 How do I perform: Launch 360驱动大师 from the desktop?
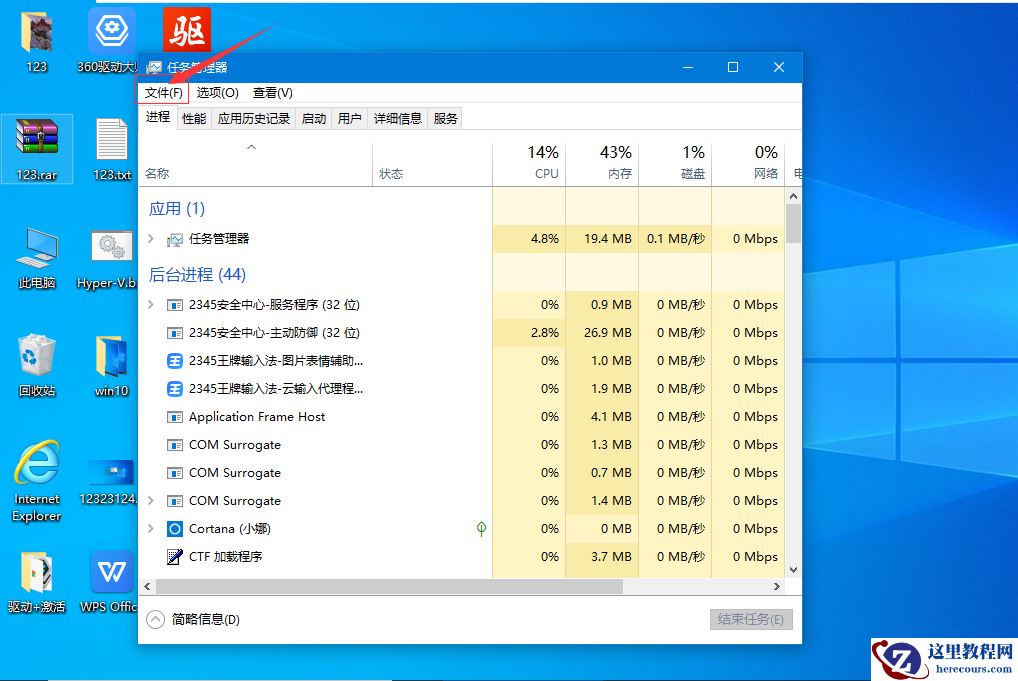point(111,30)
